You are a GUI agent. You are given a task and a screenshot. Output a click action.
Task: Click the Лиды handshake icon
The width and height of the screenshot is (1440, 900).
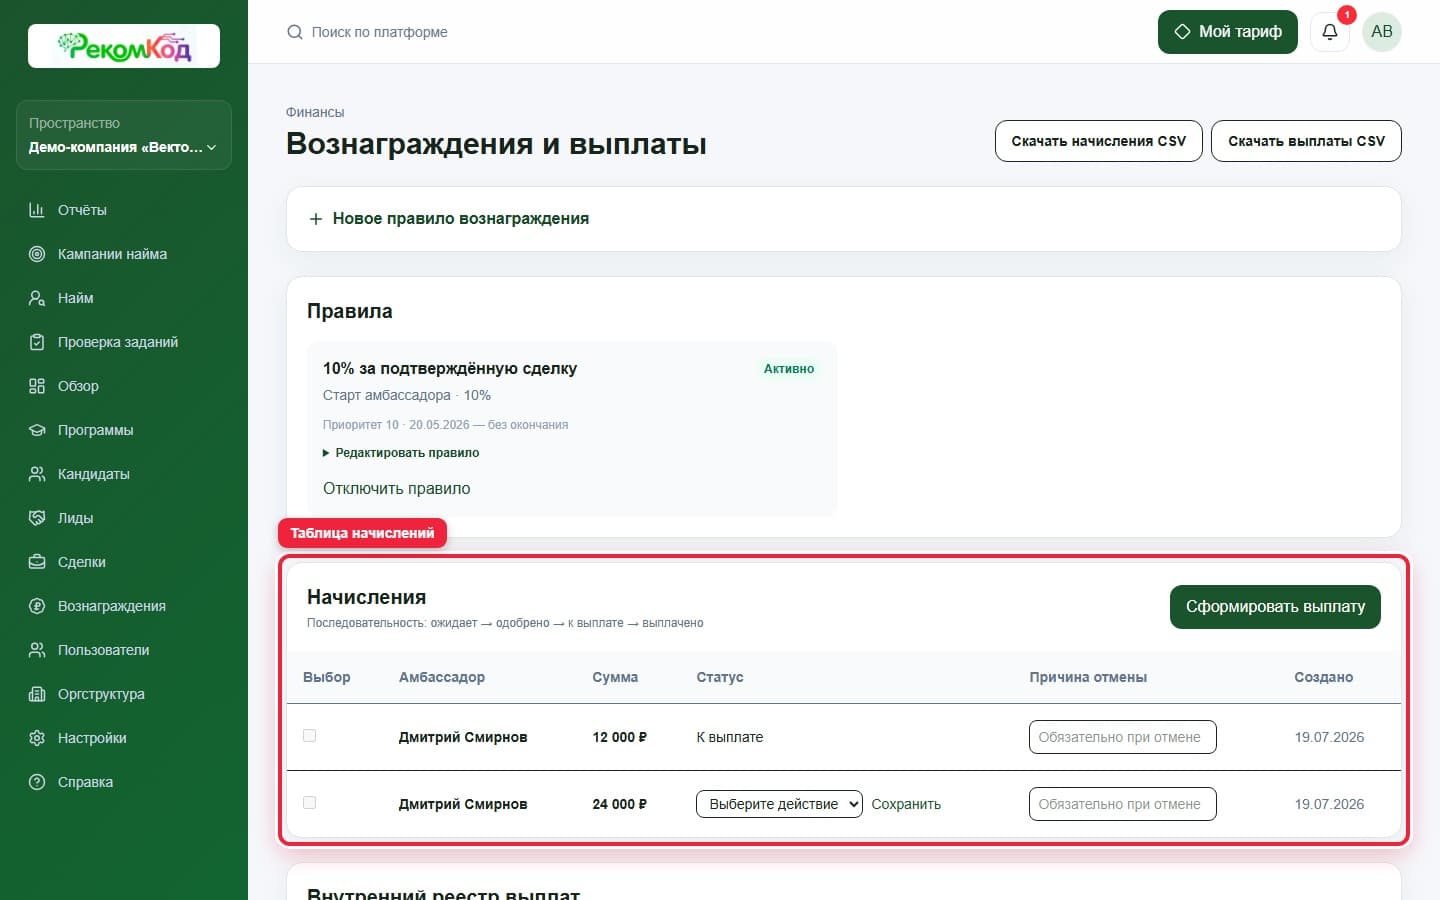coord(37,518)
